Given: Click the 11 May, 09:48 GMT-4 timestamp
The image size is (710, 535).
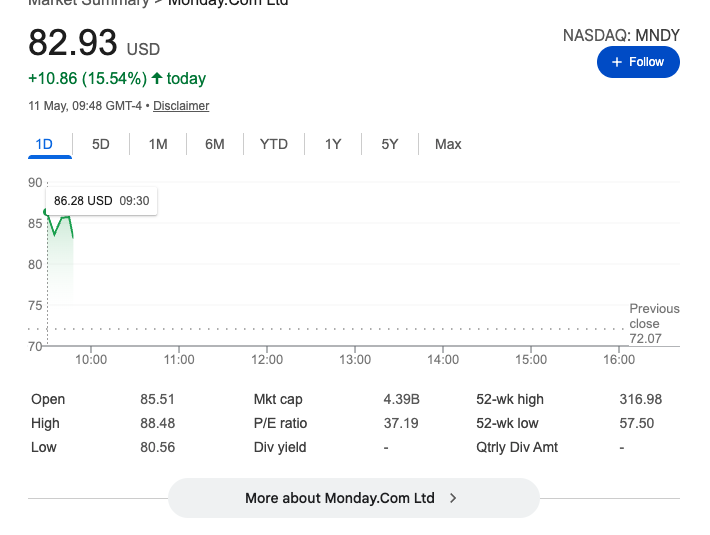Looking at the screenshot, I should click(x=85, y=106).
